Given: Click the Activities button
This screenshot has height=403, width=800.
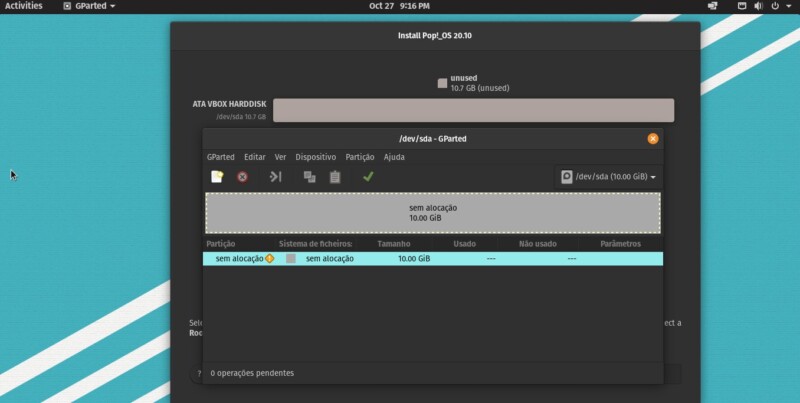Looking at the screenshot, I should tap(23, 6).
